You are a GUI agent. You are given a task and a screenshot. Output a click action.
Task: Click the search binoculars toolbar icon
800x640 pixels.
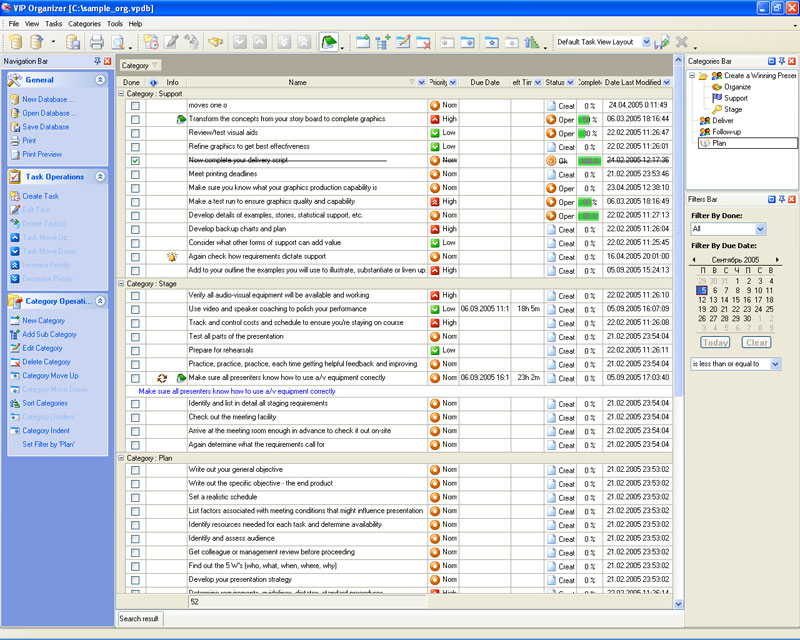click(215, 42)
